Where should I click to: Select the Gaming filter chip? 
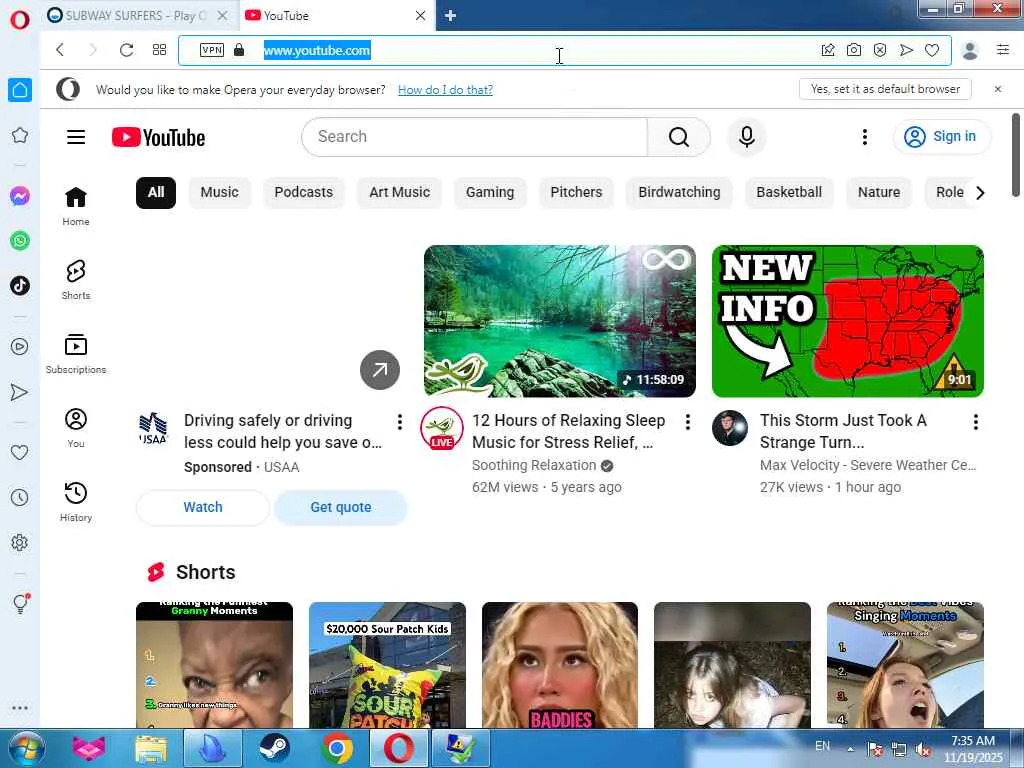coord(490,193)
